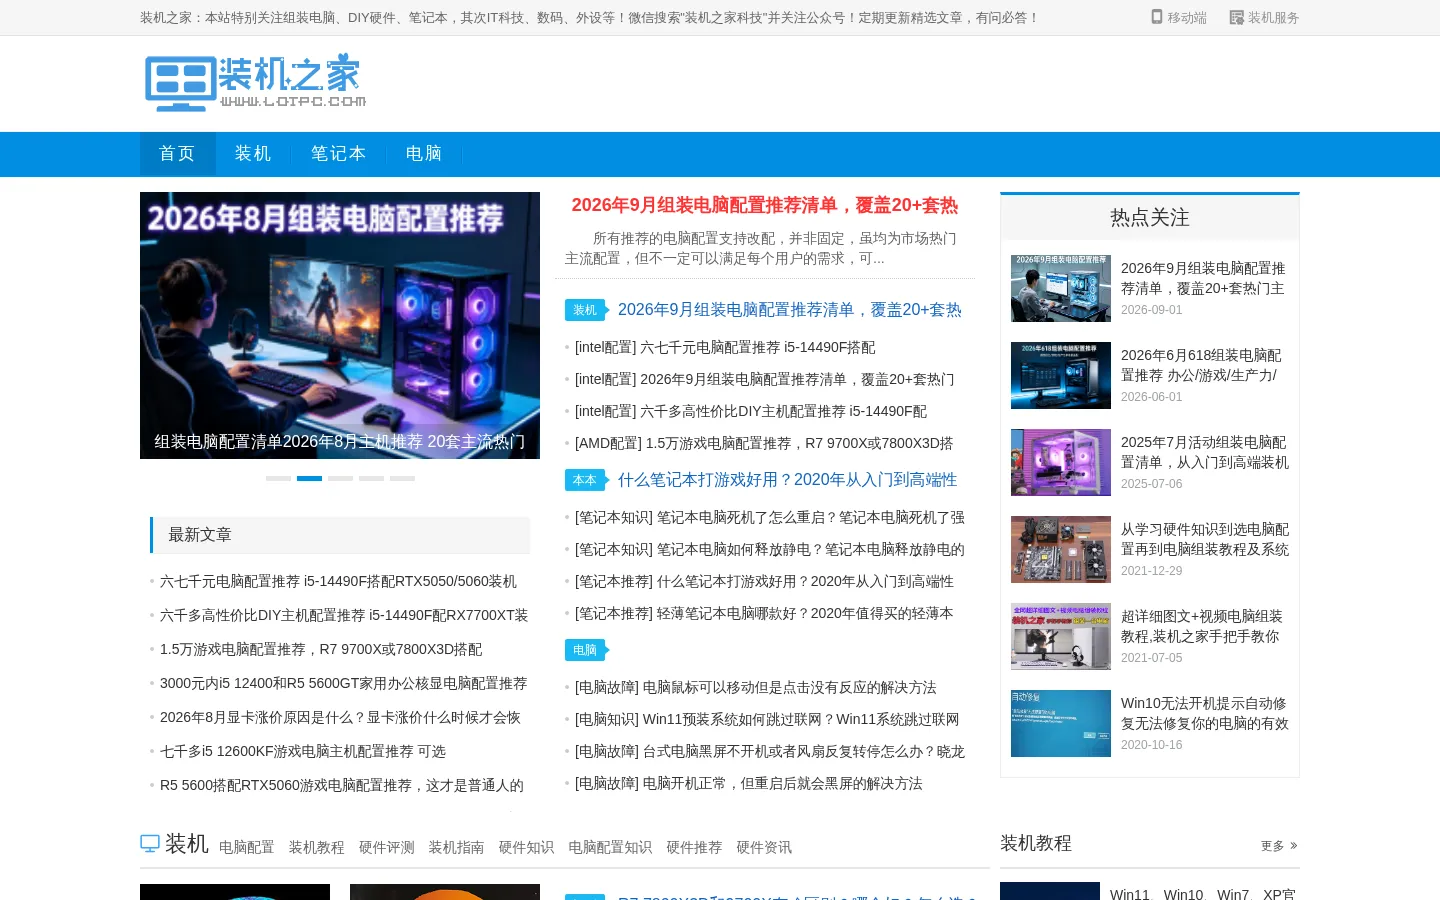Open [电脑故障] 电脑开机正常但重启后黑屏 article

(x=749, y=784)
